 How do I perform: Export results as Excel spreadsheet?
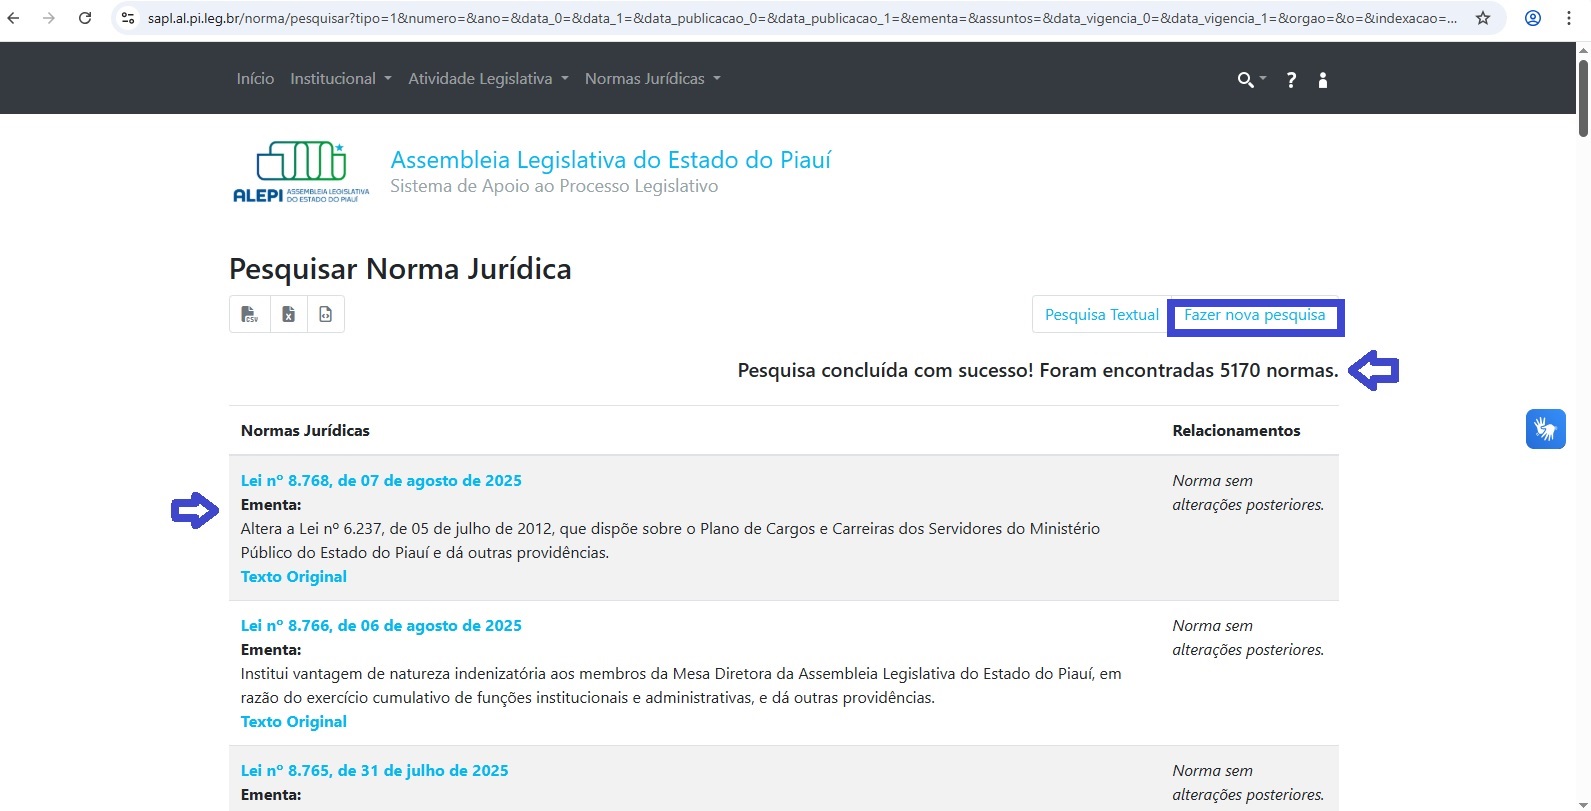[x=288, y=315]
